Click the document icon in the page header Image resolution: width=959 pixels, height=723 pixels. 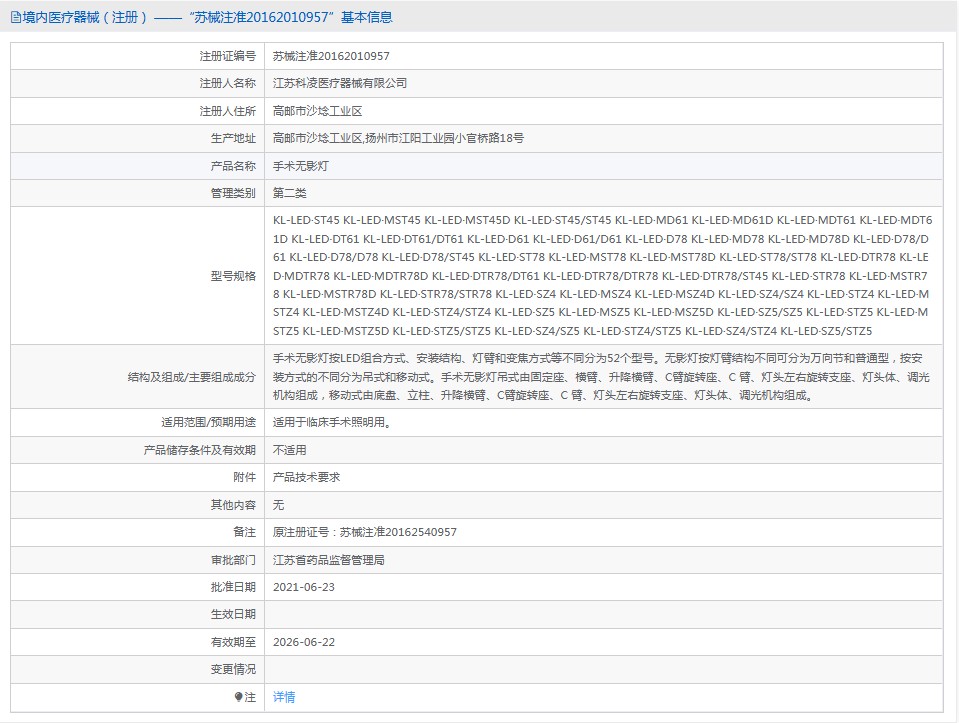tap(15, 17)
